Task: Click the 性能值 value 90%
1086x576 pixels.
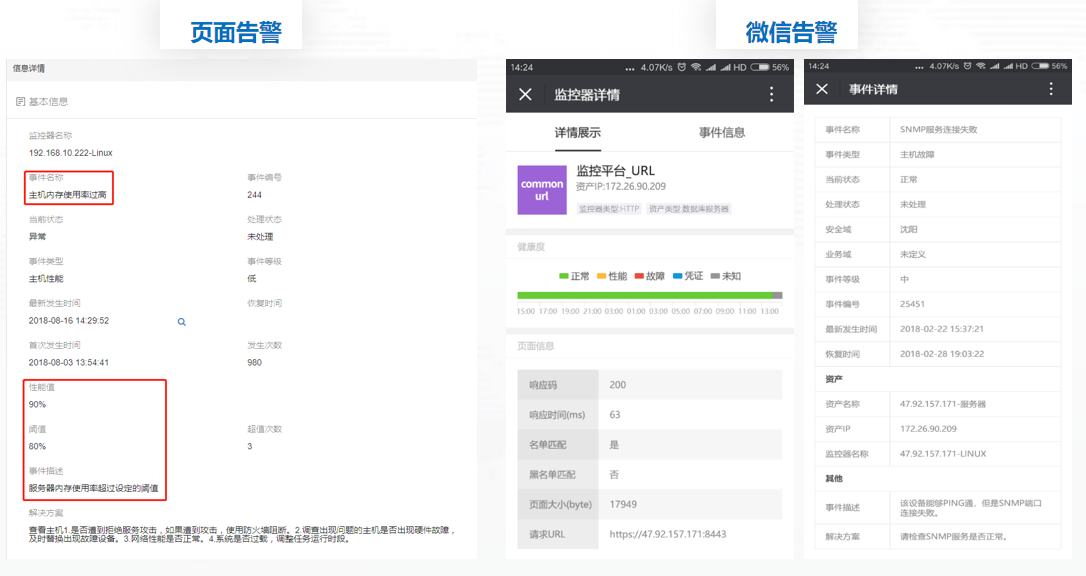Action: 37,404
